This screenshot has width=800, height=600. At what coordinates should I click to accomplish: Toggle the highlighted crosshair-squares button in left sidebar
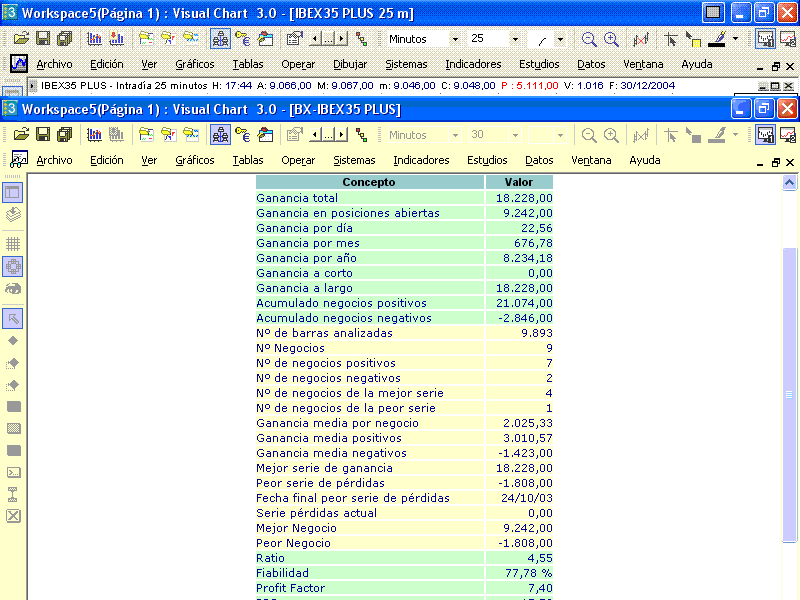point(14,266)
